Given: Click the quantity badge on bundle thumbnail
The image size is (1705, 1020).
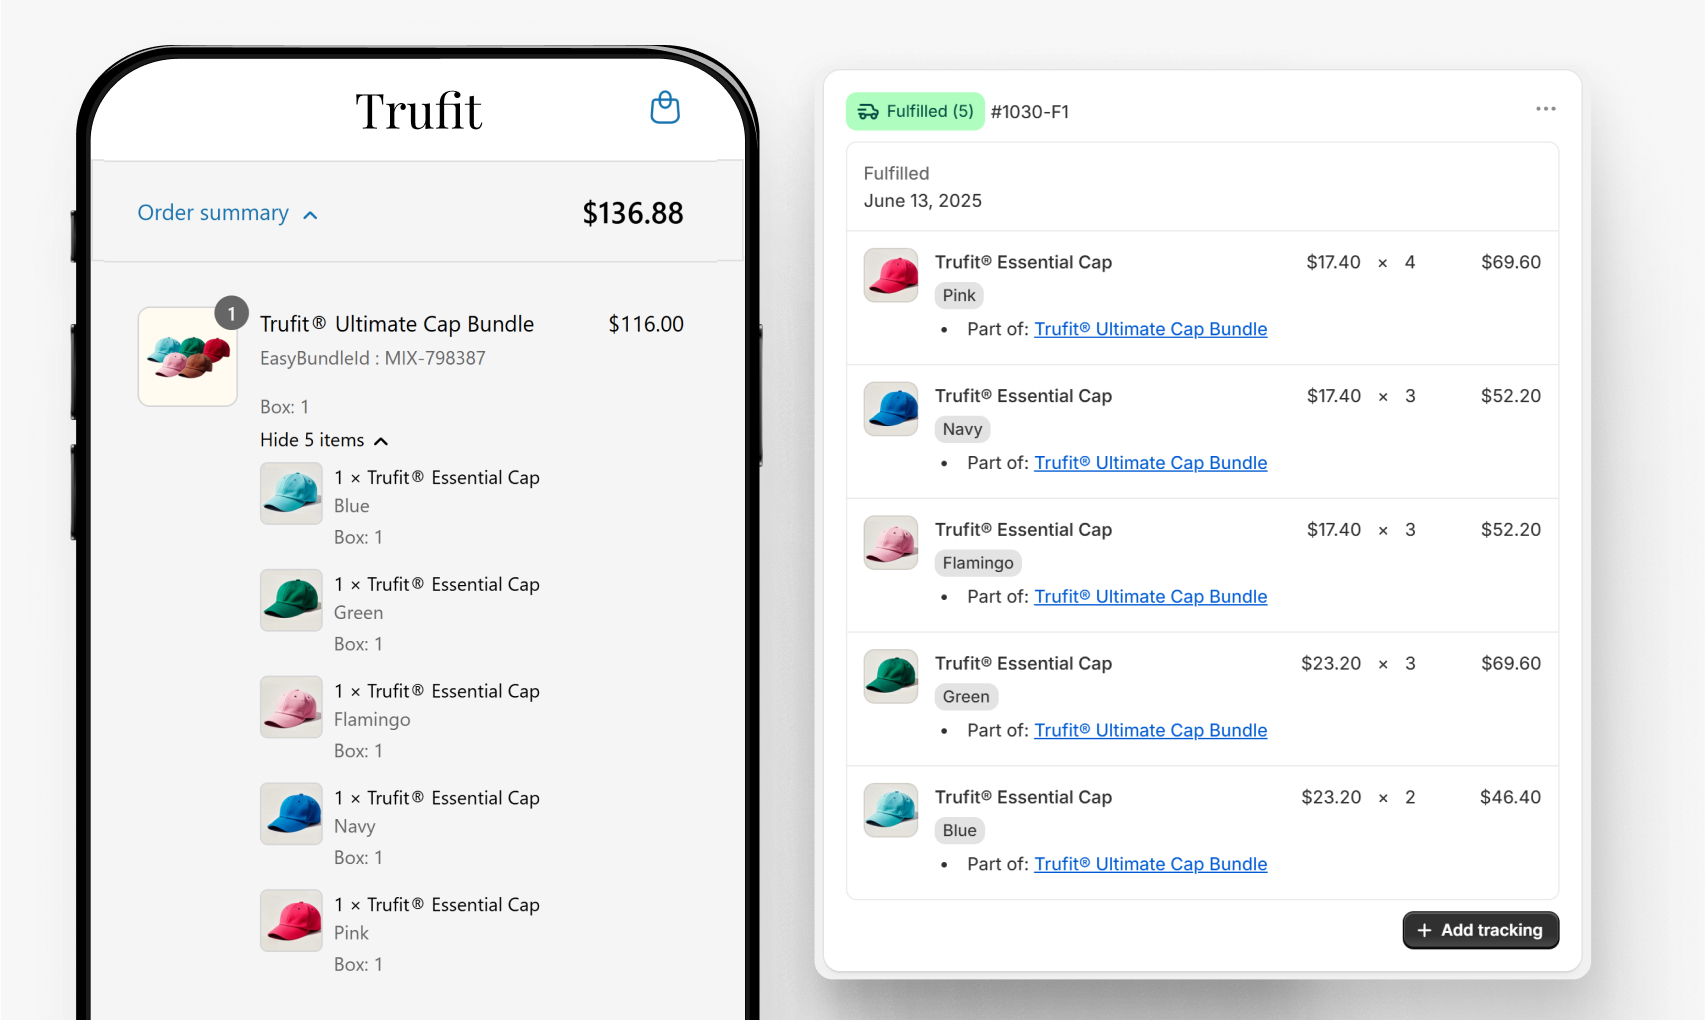Looking at the screenshot, I should (232, 313).
